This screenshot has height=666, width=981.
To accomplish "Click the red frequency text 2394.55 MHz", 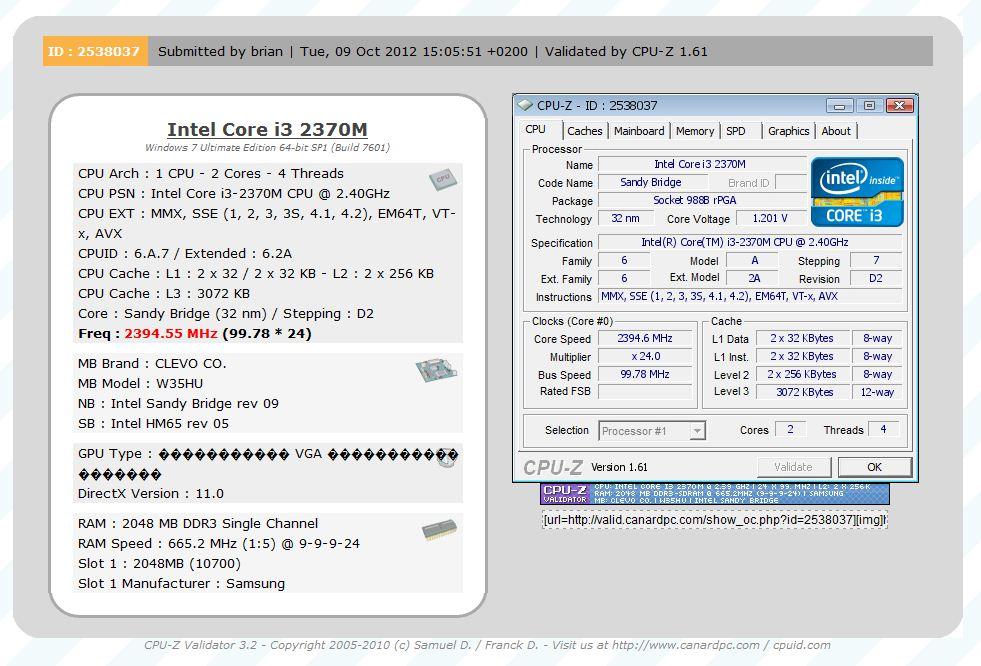I will pyautogui.click(x=171, y=333).
